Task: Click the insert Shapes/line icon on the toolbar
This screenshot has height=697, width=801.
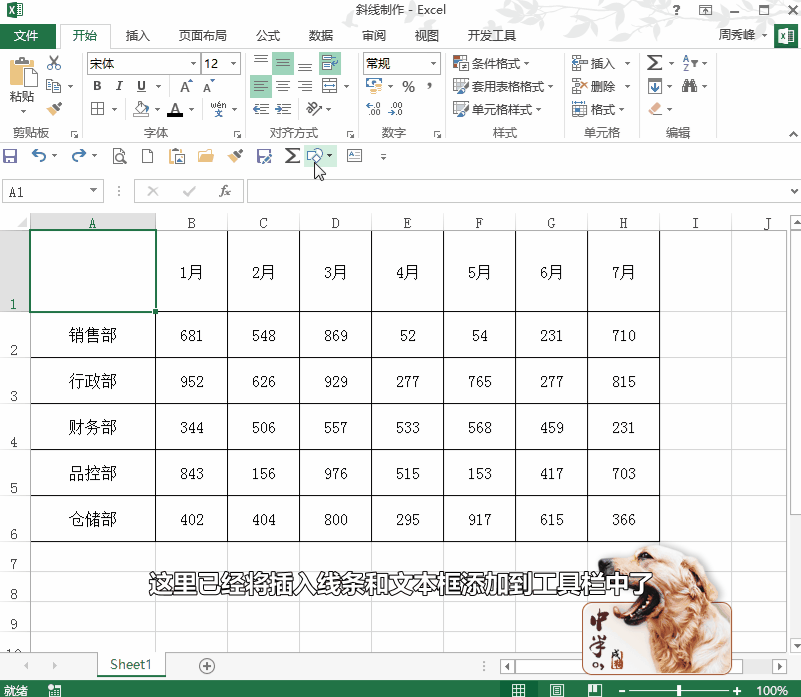Action: [x=316, y=156]
